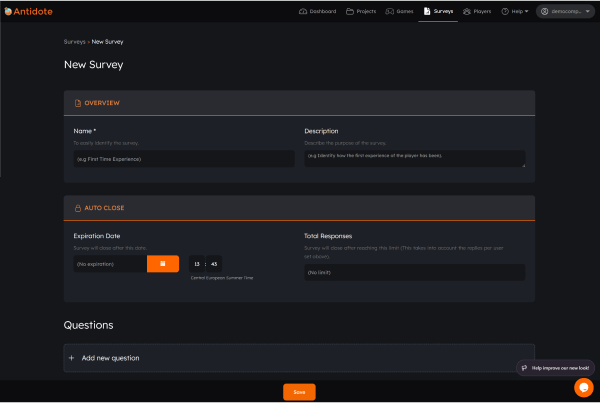Click the user avatar icon
This screenshot has width=601, height=403.
tap(544, 12)
